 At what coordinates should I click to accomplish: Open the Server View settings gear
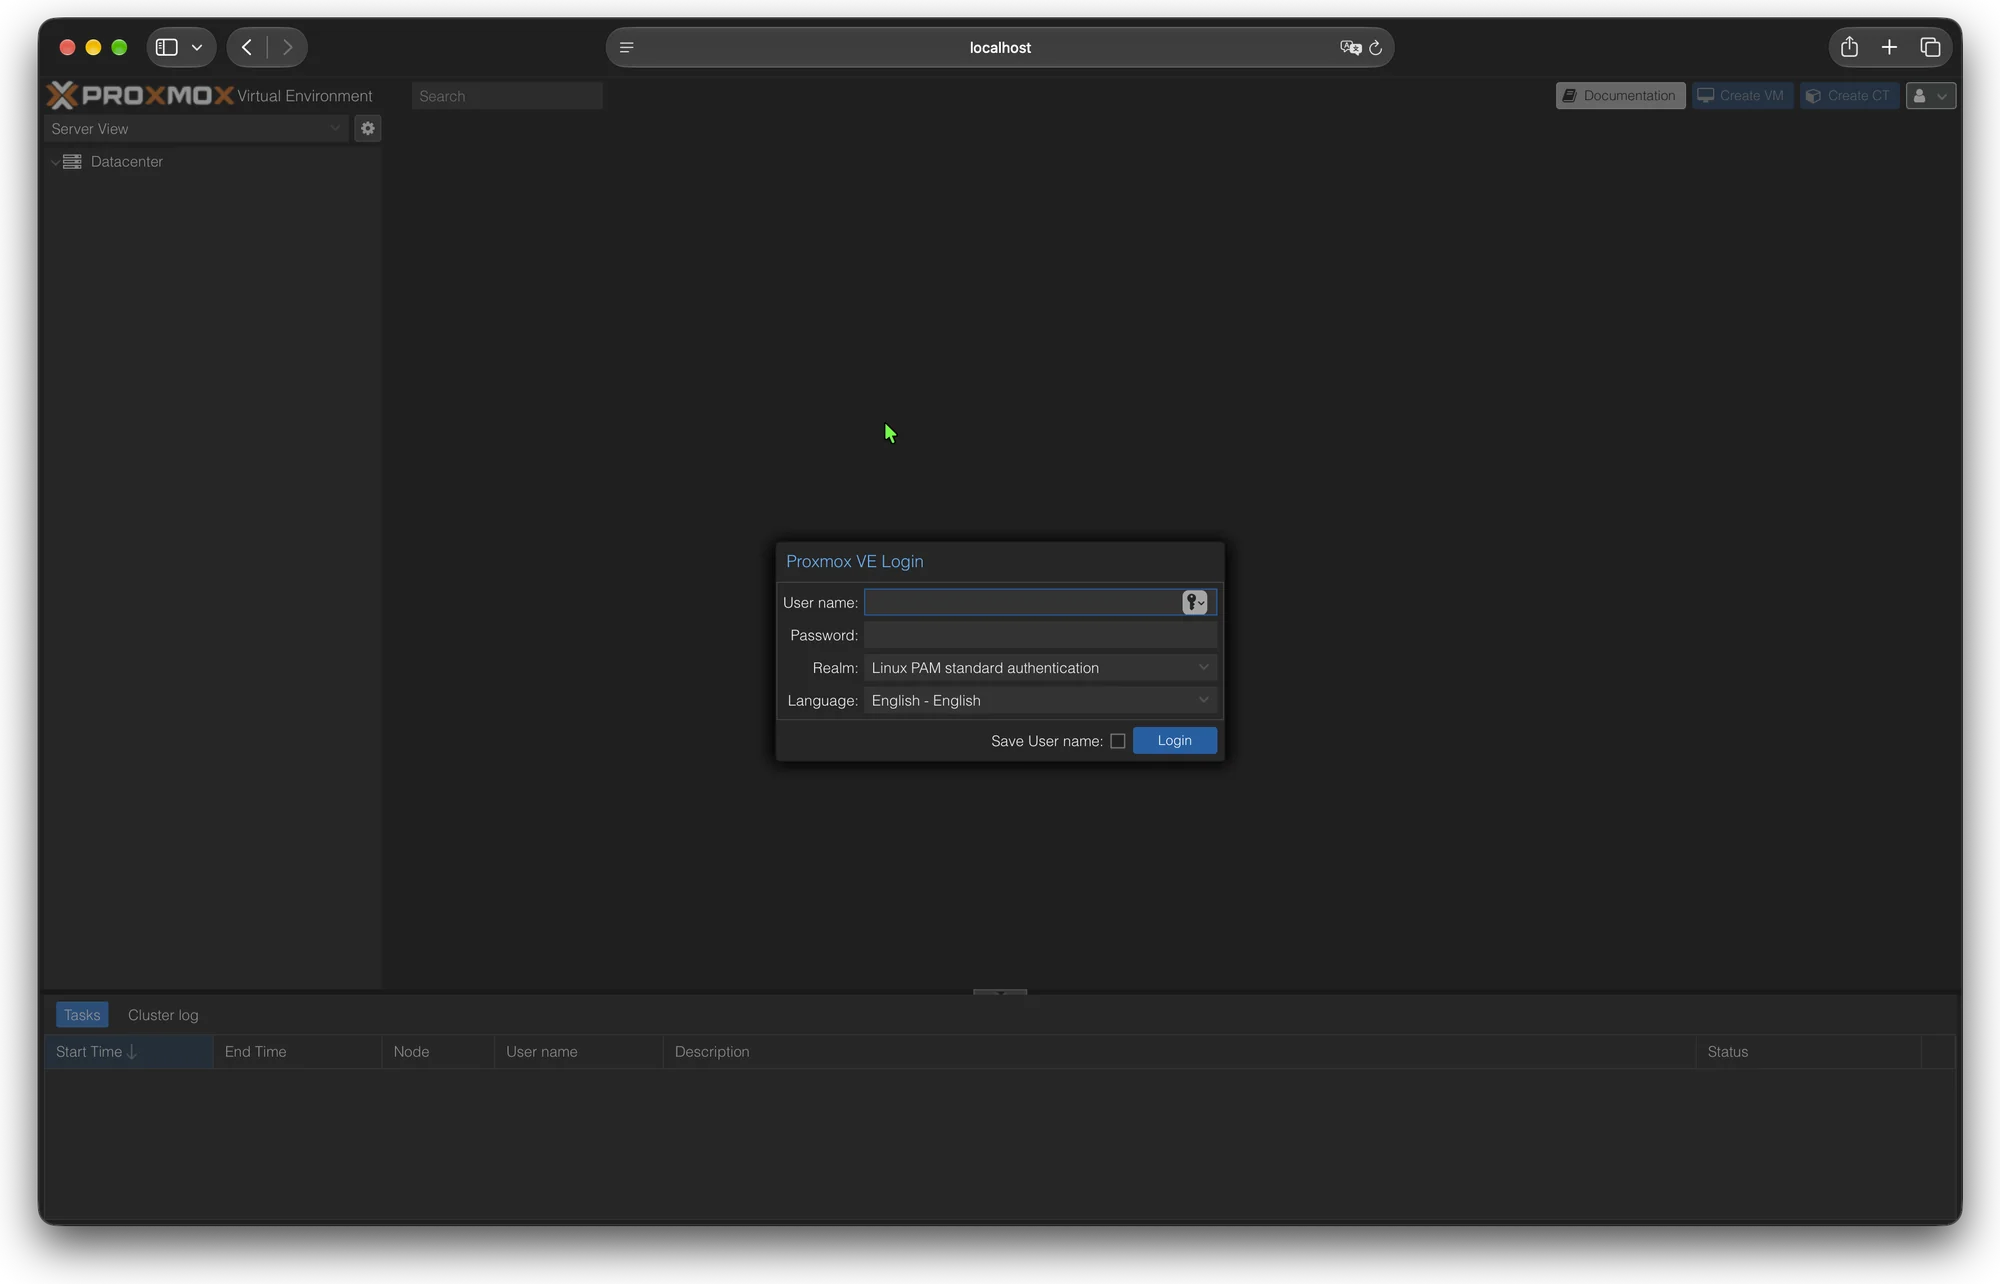click(x=368, y=128)
